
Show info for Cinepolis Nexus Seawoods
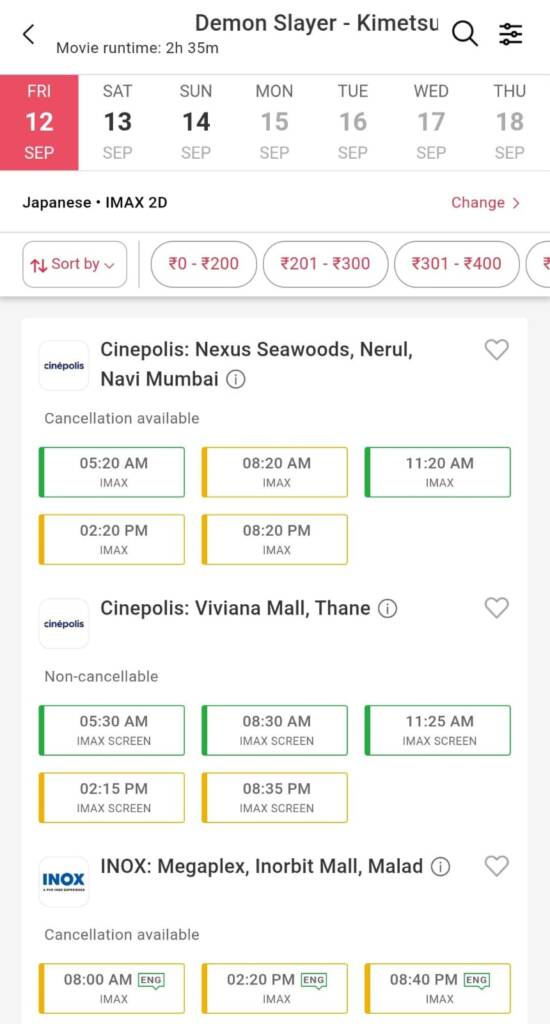tap(236, 379)
